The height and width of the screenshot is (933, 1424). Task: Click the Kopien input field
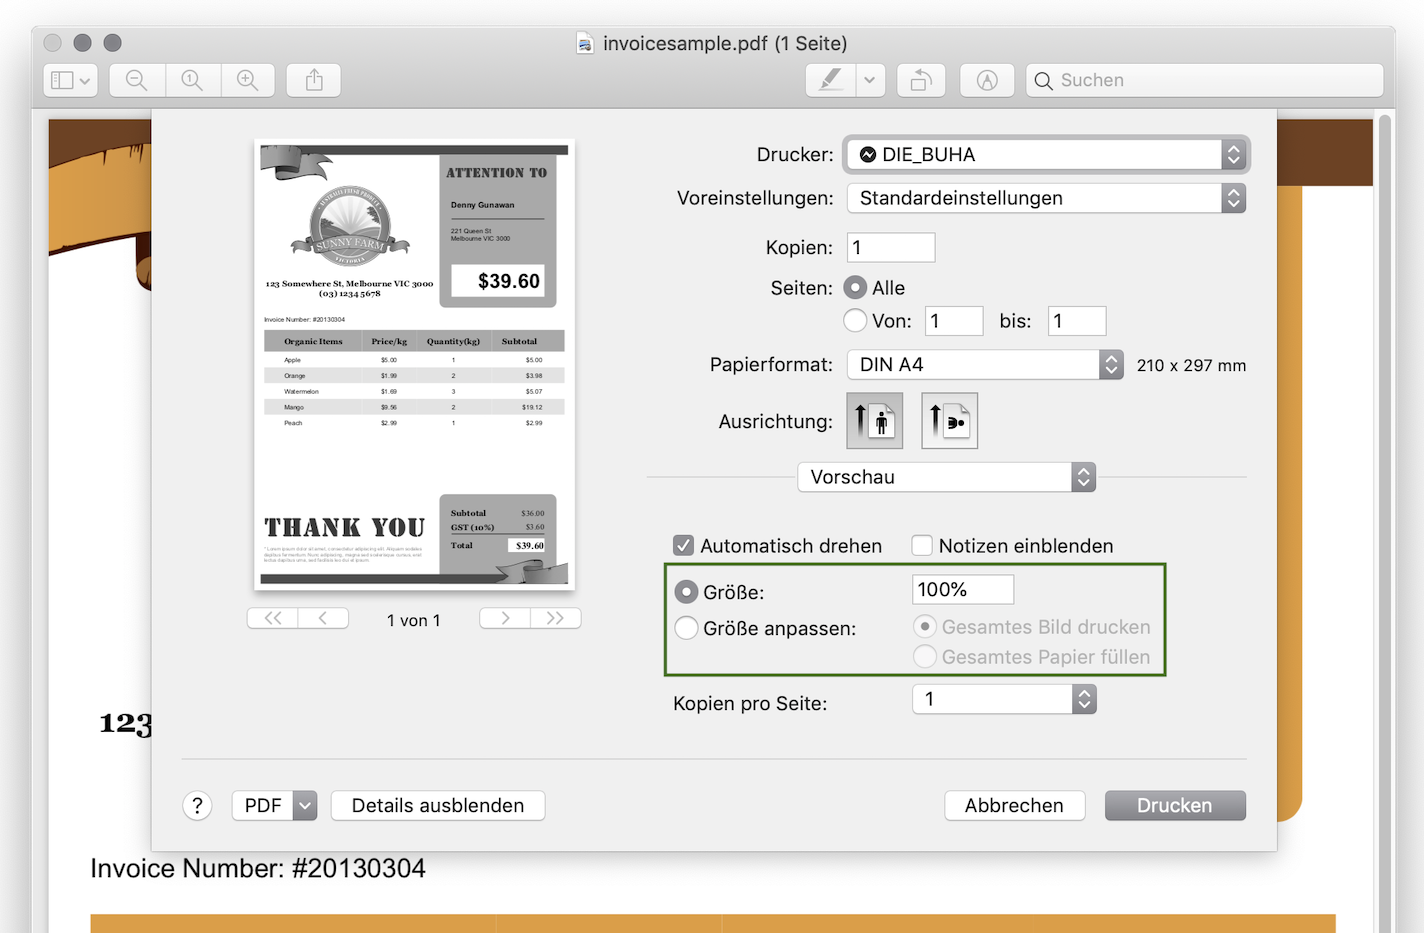pyautogui.click(x=891, y=248)
